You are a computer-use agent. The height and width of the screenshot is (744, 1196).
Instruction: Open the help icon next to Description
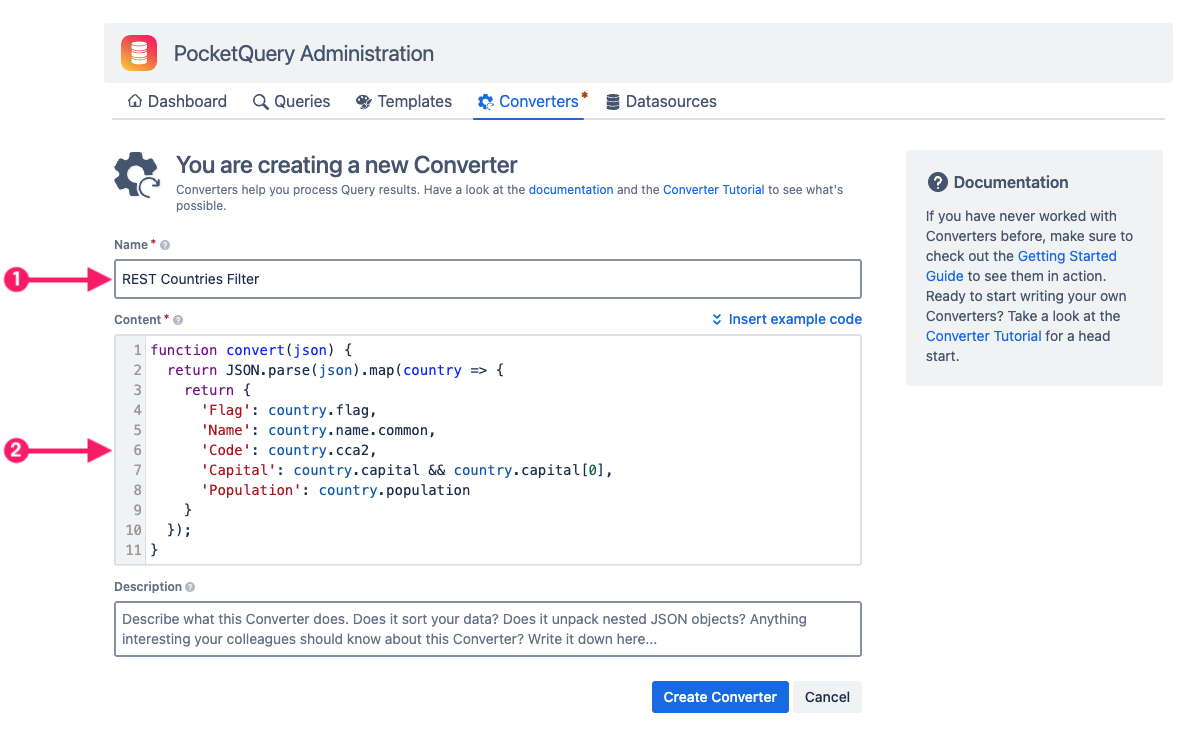pos(192,586)
